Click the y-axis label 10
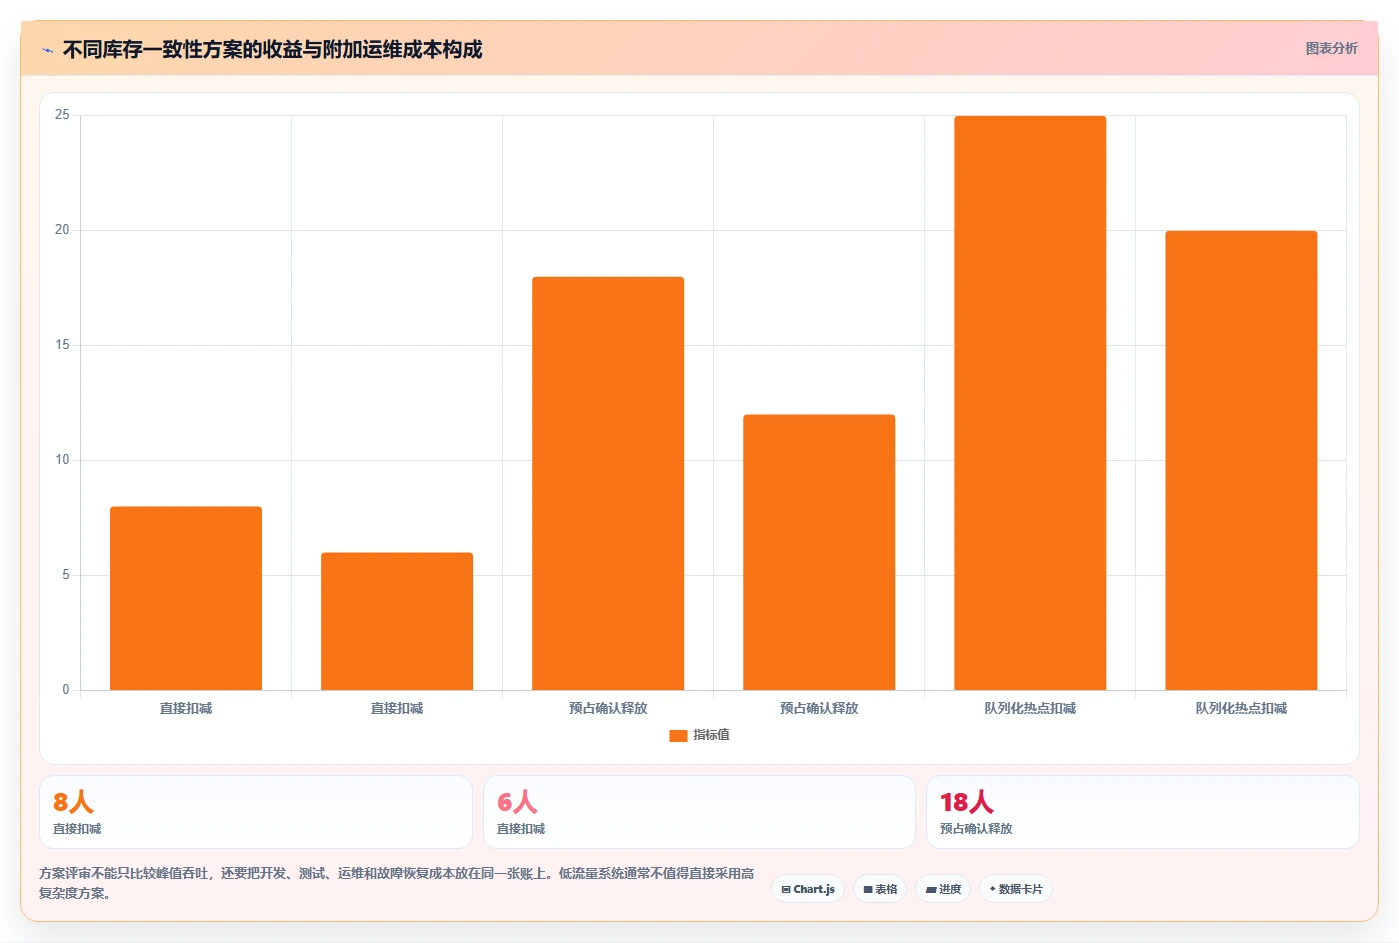This screenshot has width=1399, height=943. 62,460
